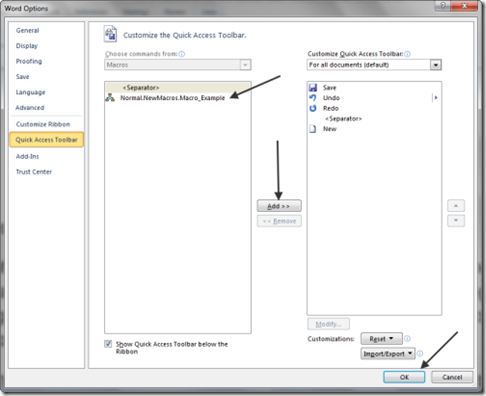The image size is (486, 396).
Task: Open the Proofing options category
Action: coord(29,61)
